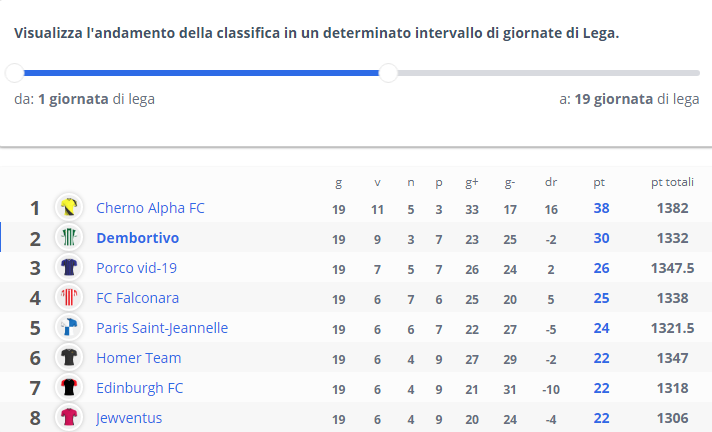712x432 pixels.
Task: Open Jewventus team link
Action: point(129,418)
